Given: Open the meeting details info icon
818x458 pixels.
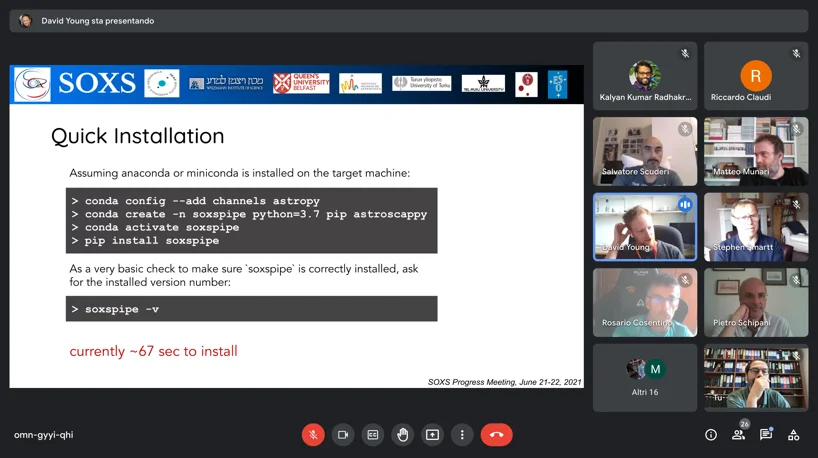Looking at the screenshot, I should pyautogui.click(x=711, y=435).
